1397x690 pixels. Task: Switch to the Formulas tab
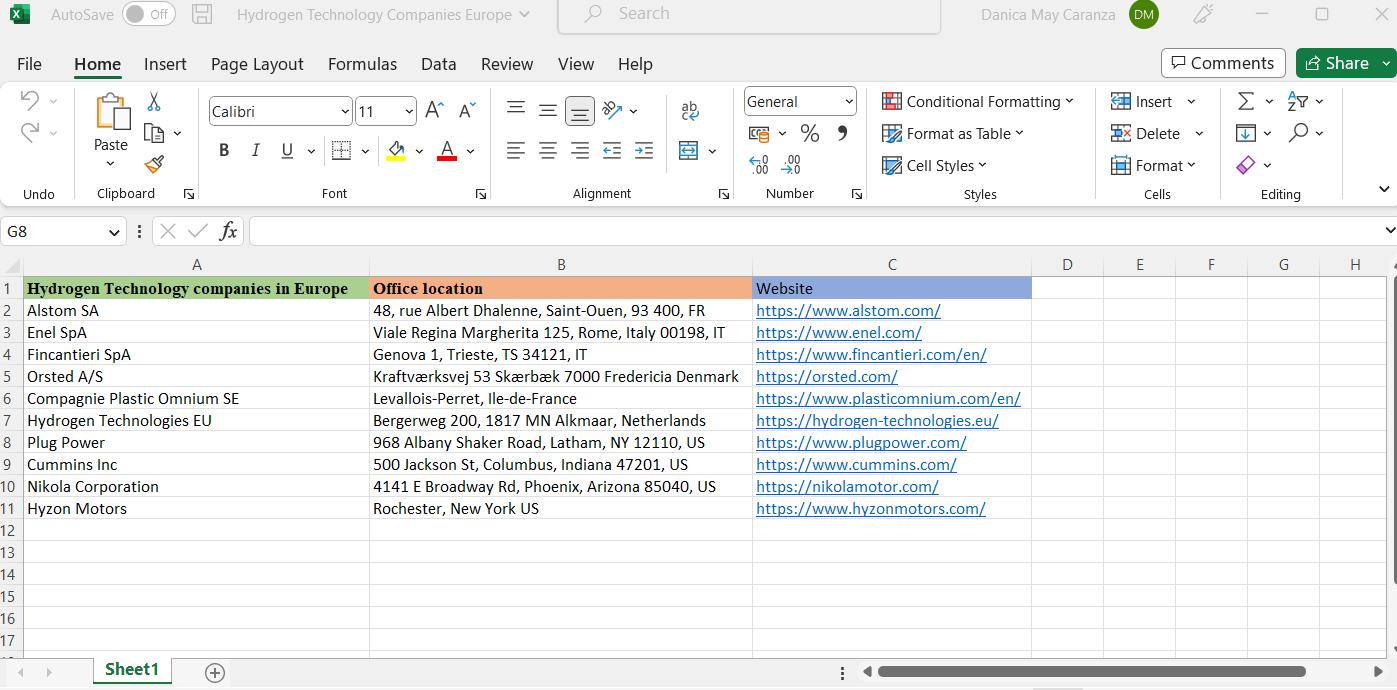[x=362, y=64]
